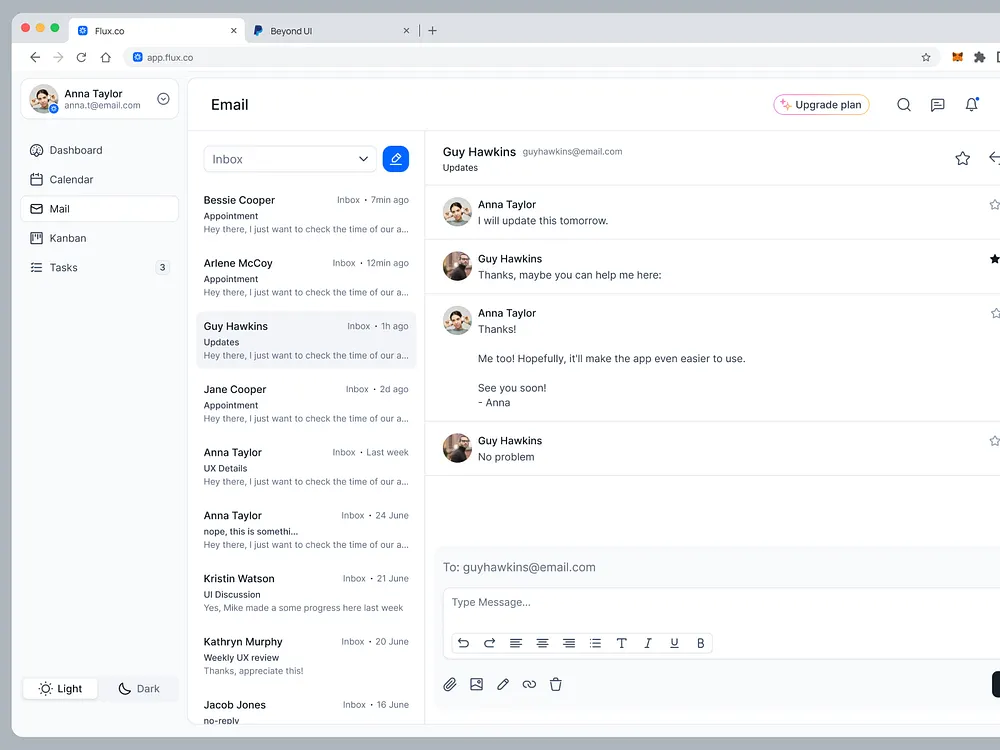Click the blue compose email pencil icon
The height and width of the screenshot is (750, 1000).
[396, 158]
